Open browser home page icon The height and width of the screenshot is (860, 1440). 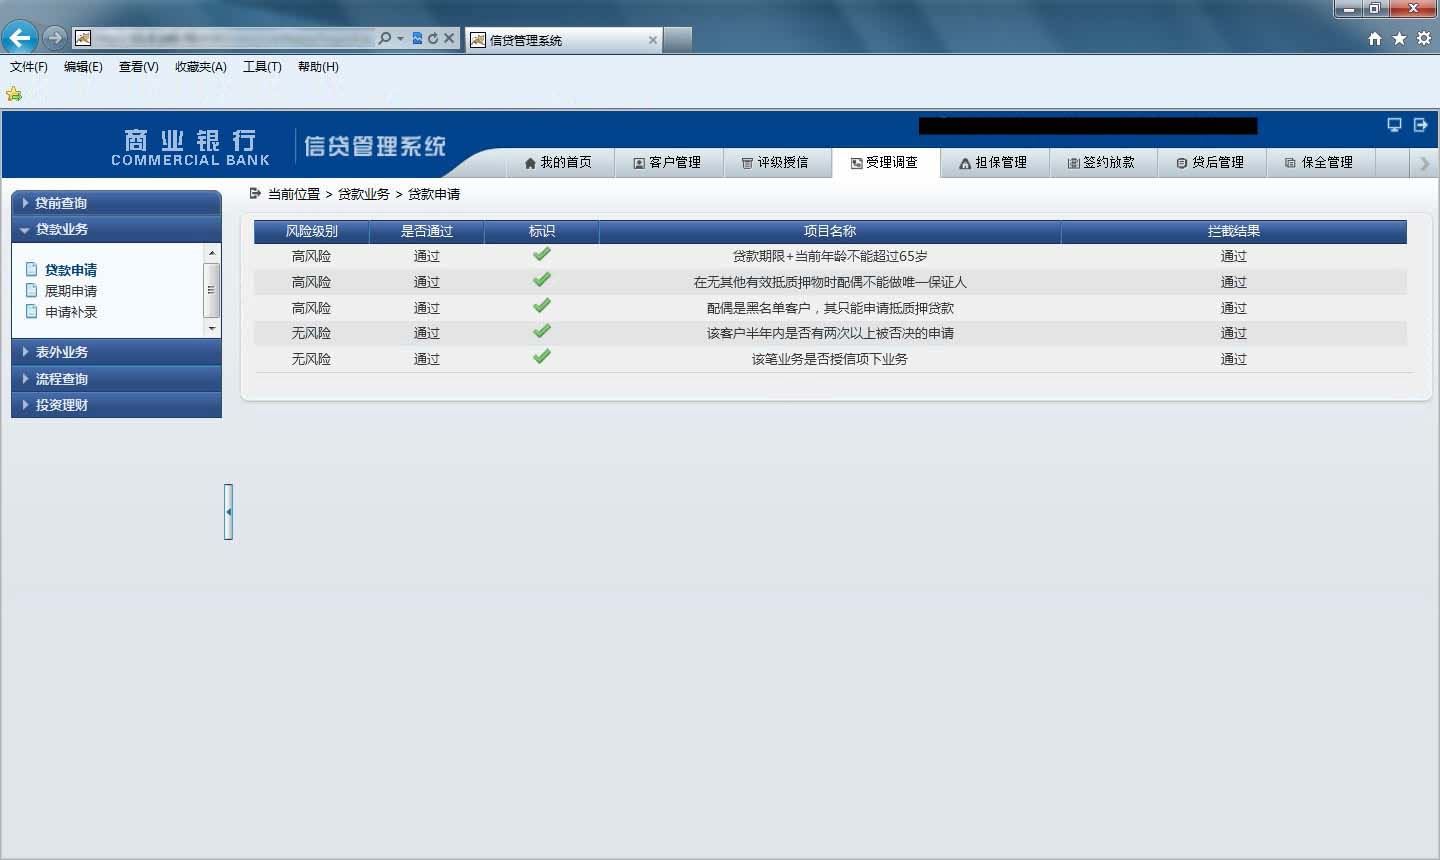click(x=1375, y=38)
